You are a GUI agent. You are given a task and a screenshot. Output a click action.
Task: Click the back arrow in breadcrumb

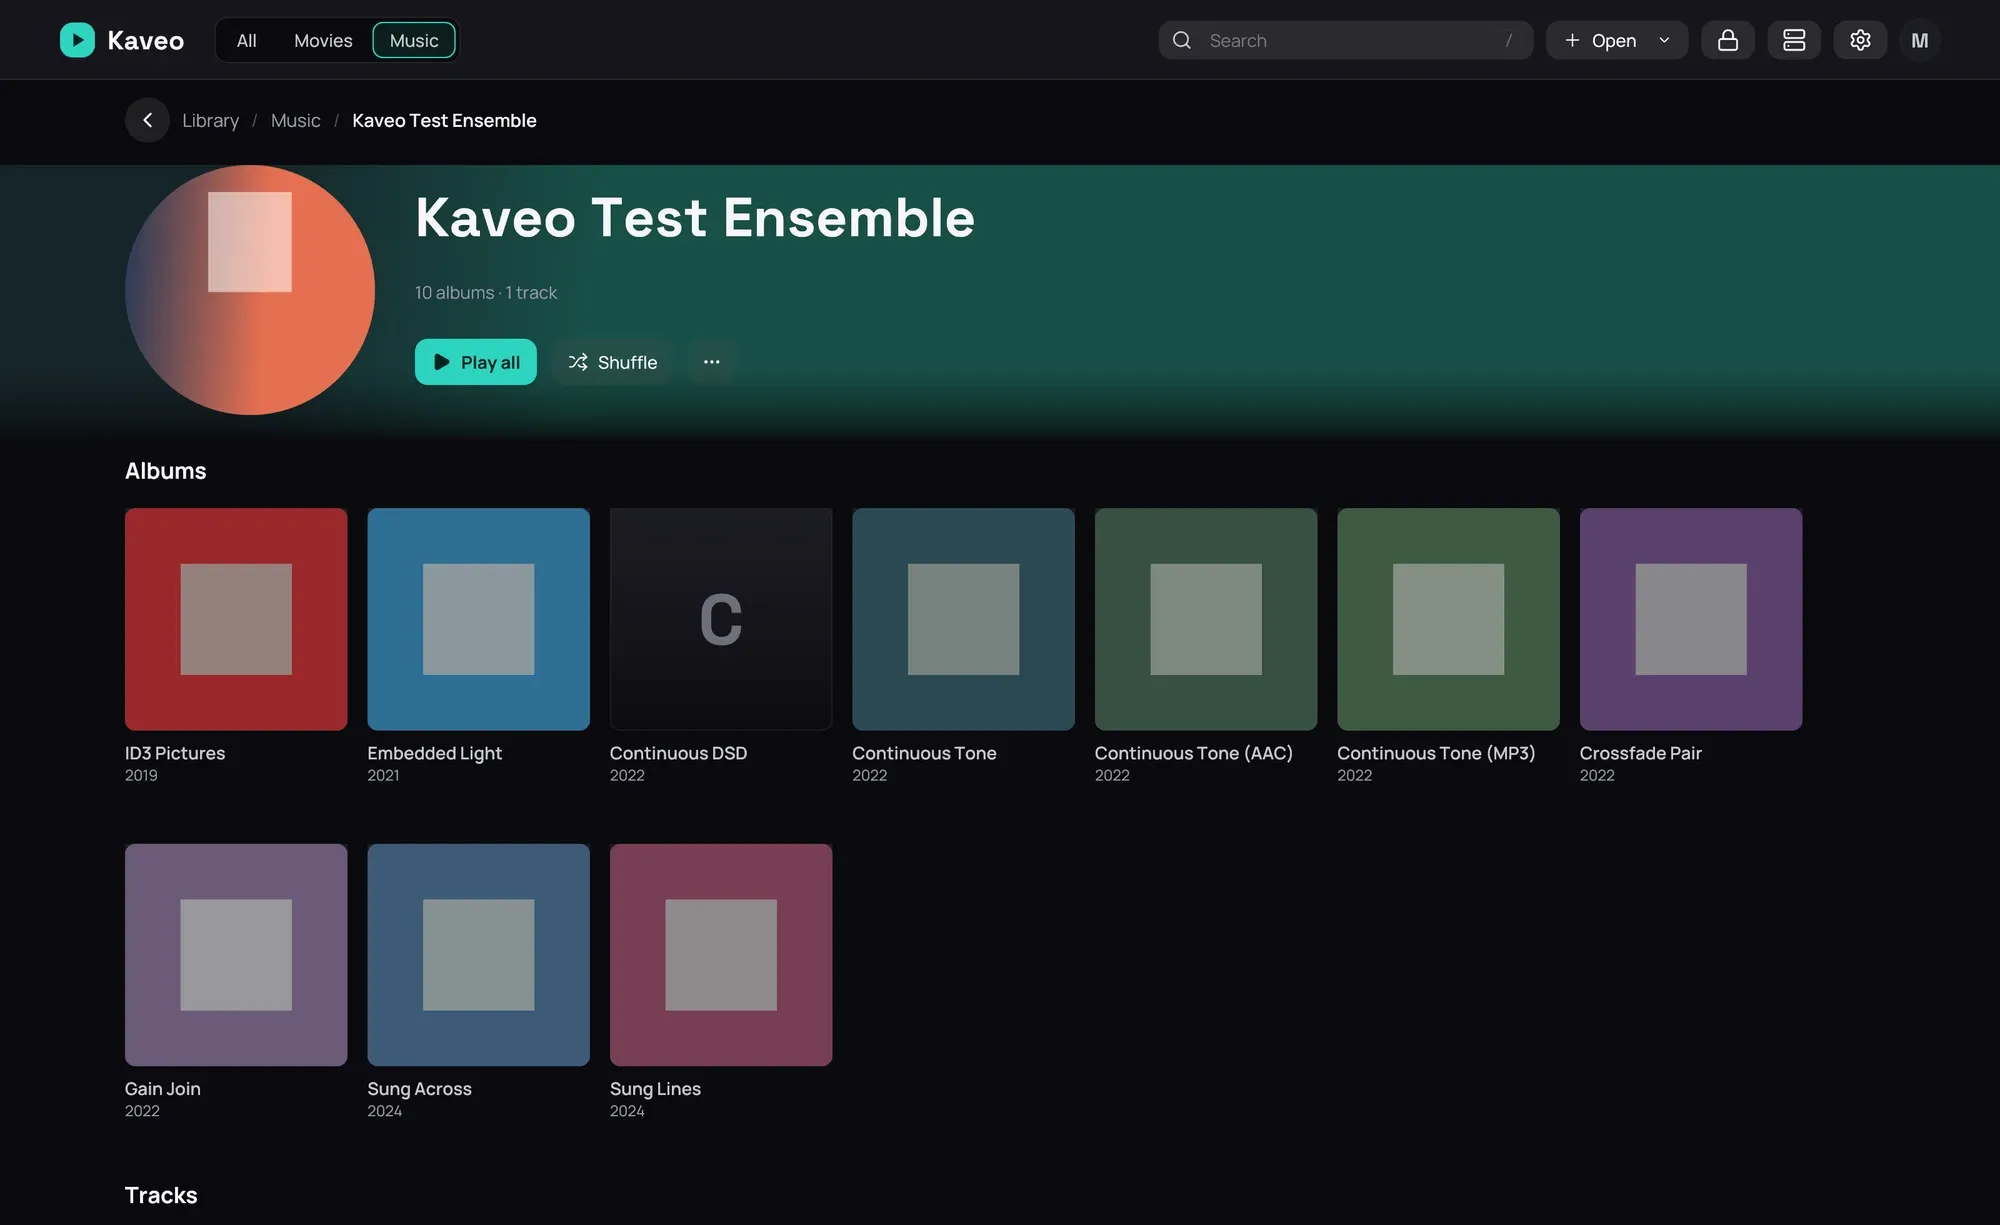pos(147,120)
